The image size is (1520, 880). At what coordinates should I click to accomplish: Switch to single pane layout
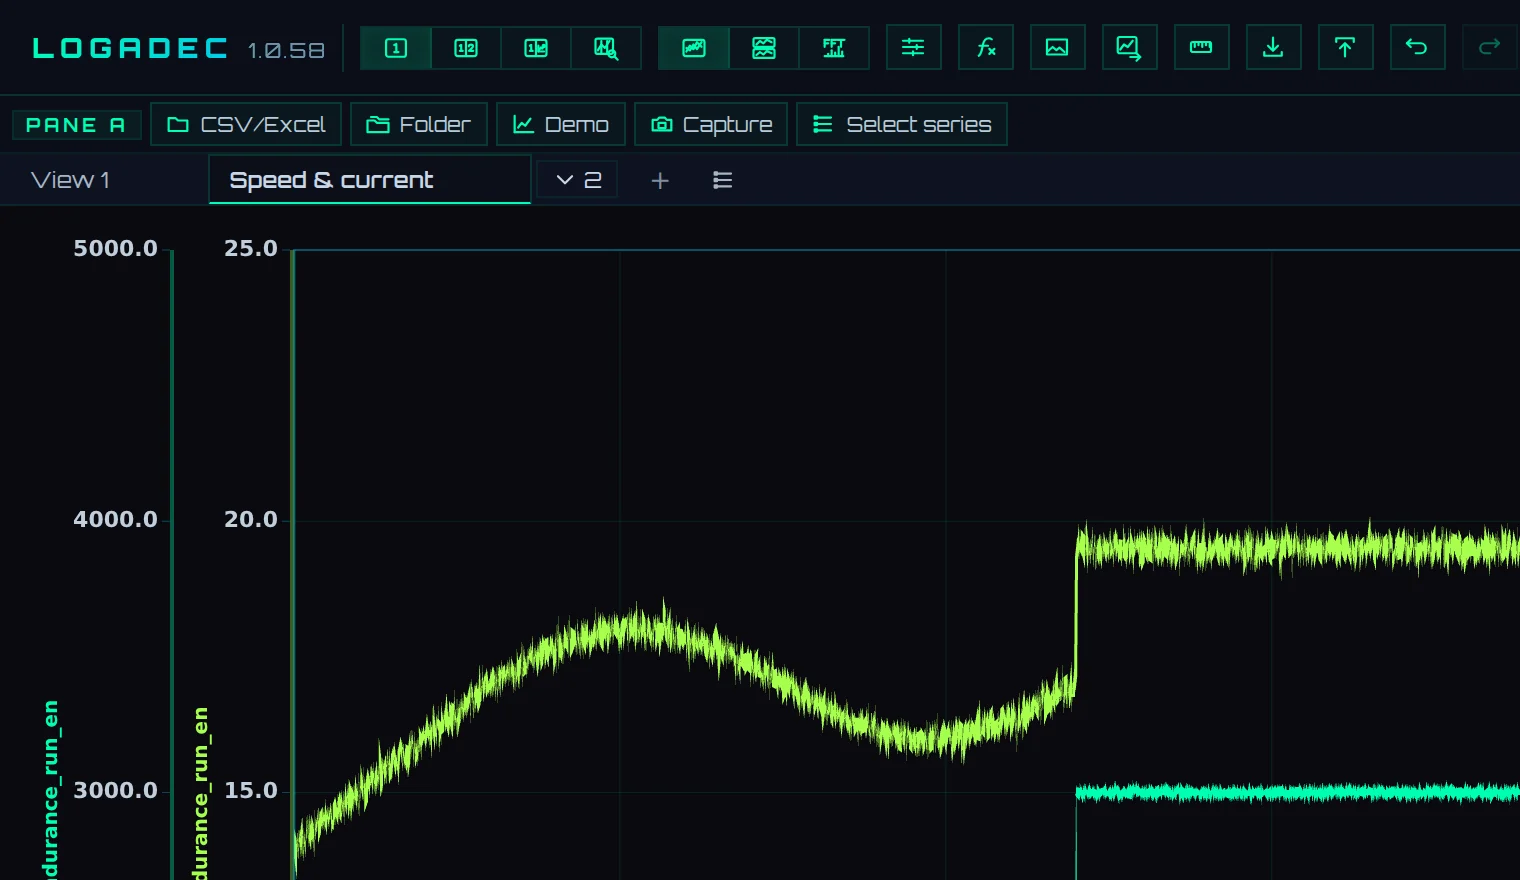pyautogui.click(x=396, y=48)
